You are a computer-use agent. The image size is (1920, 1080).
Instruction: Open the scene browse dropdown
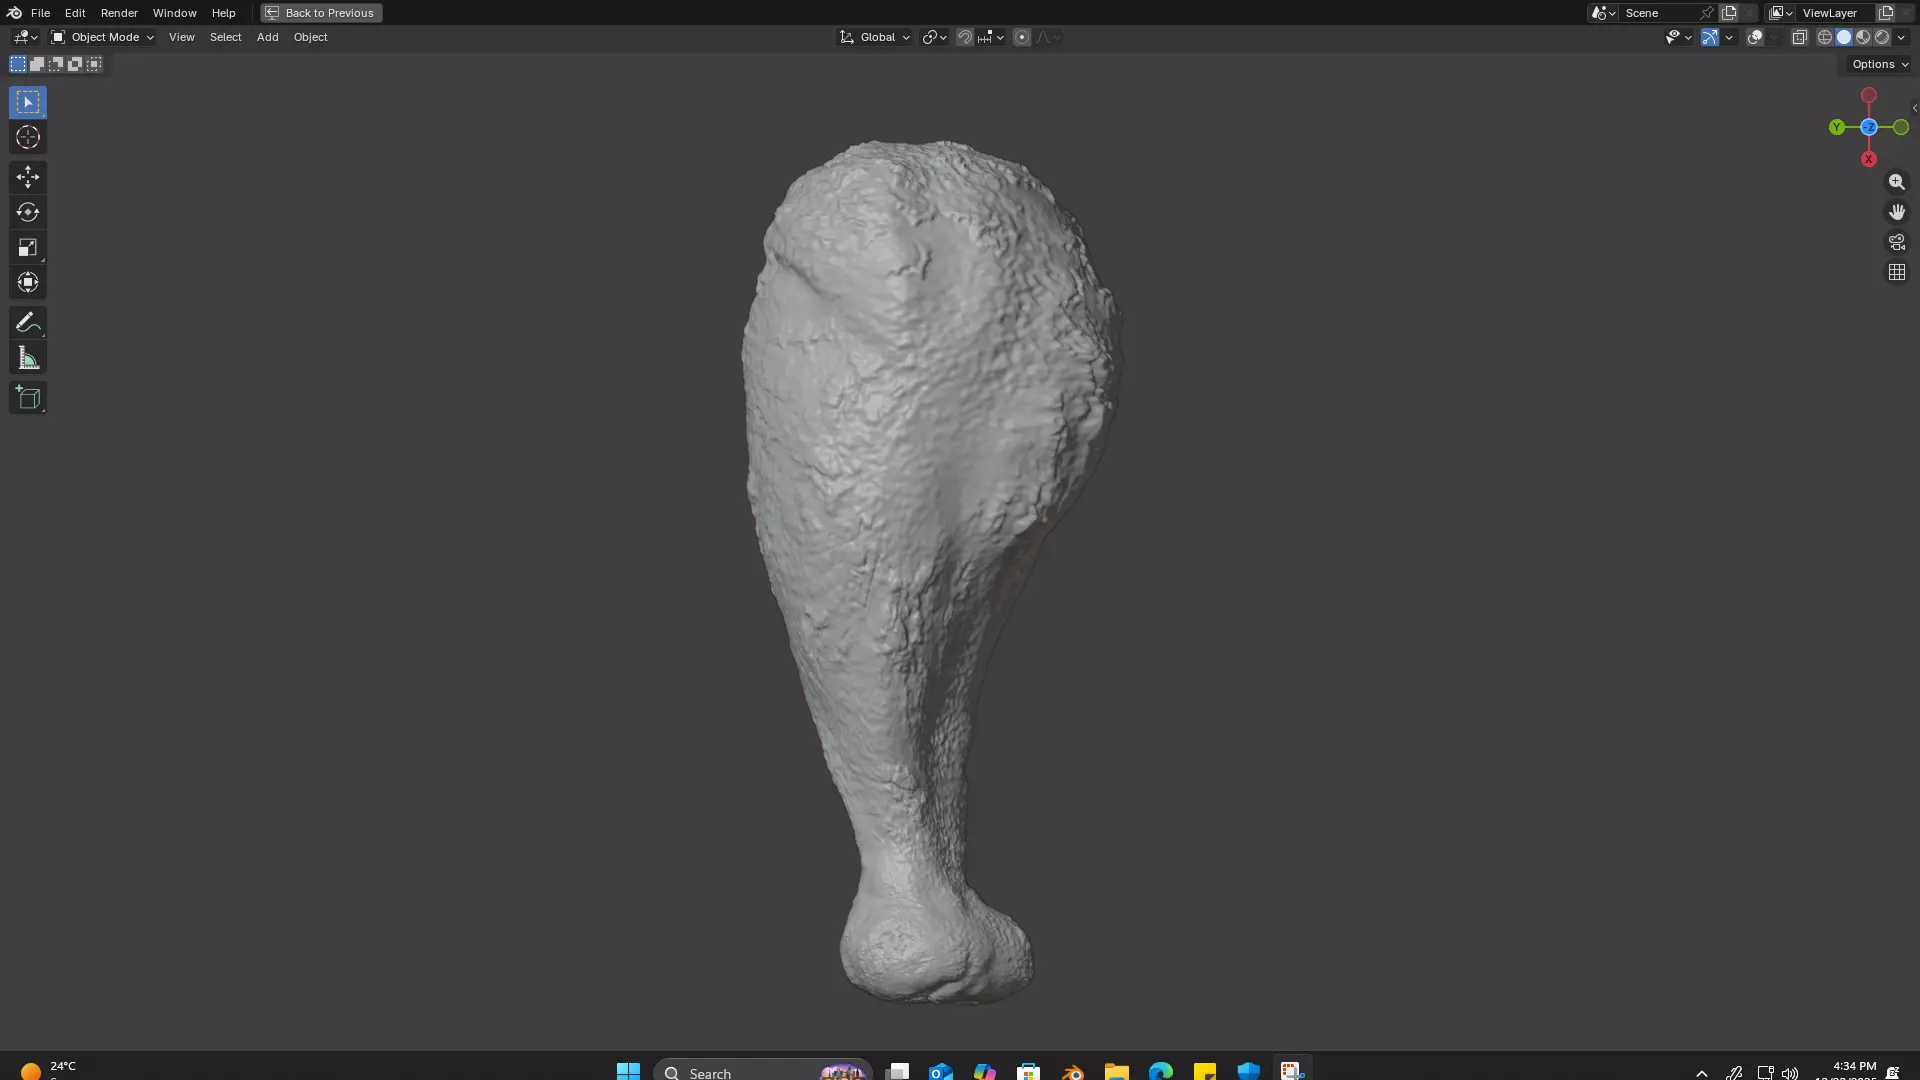pos(1603,13)
